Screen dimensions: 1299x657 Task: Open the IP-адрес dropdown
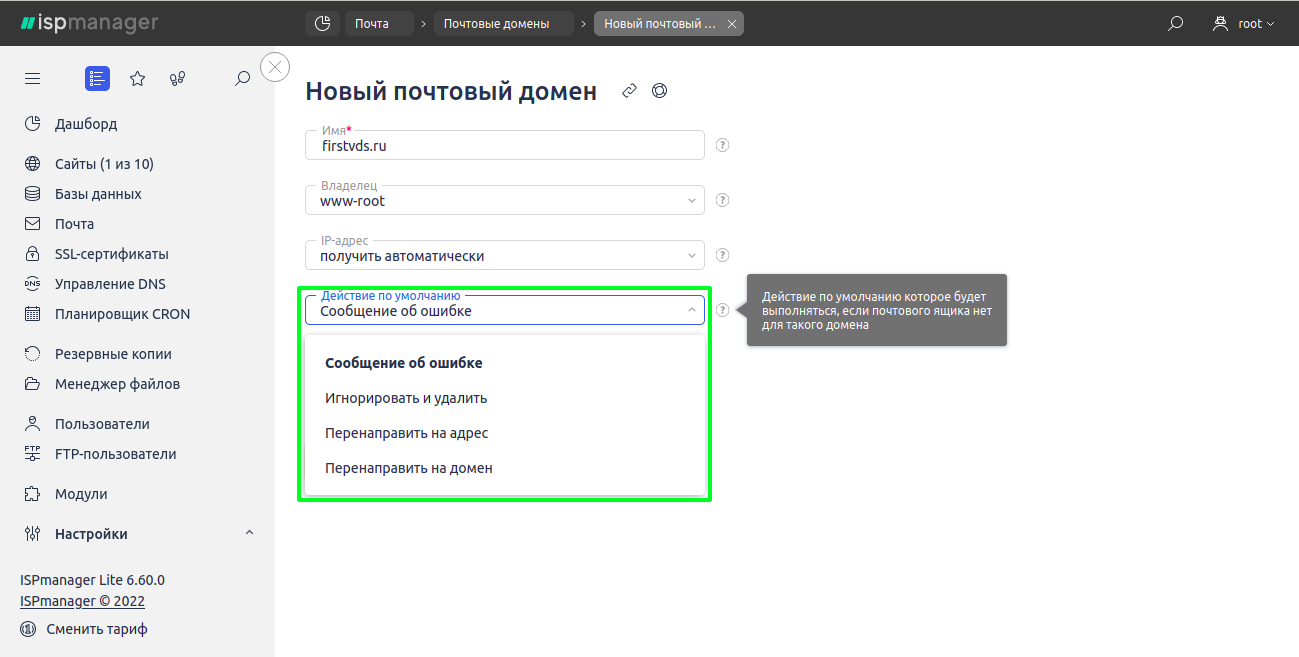point(505,255)
